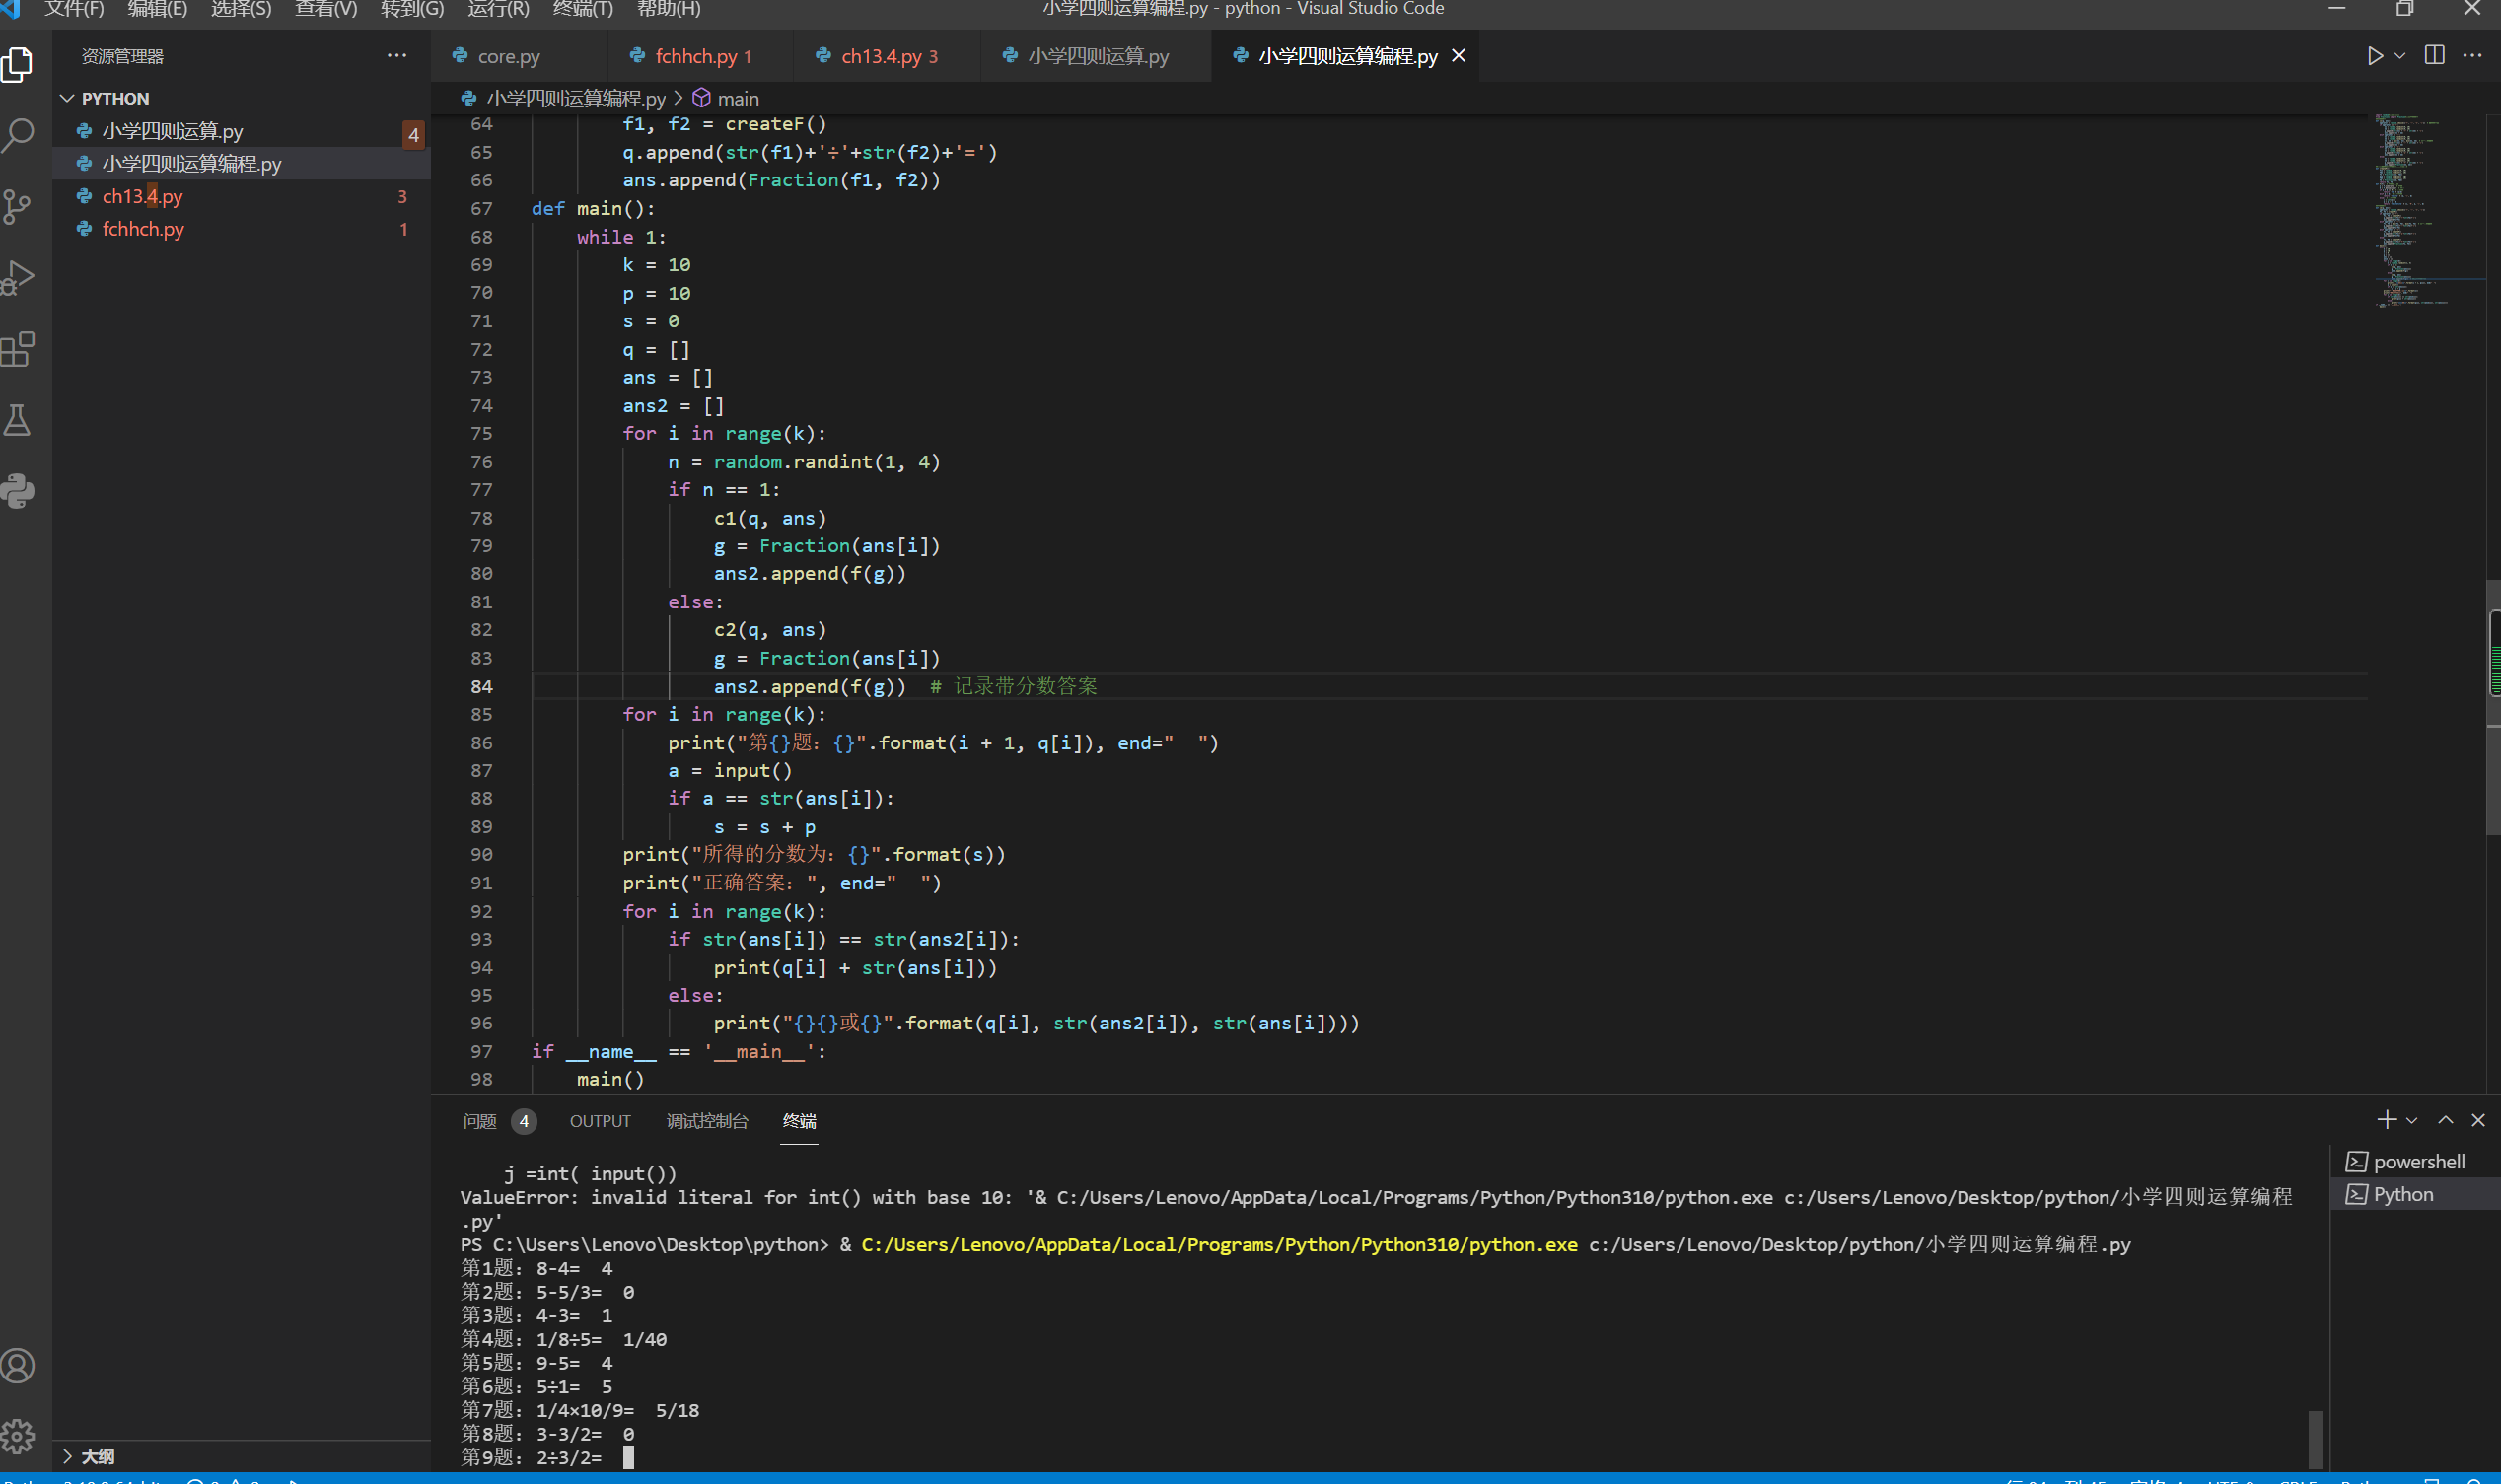
Task: Toggle the maximized terminal panel size
Action: pyautogui.click(x=2445, y=1120)
